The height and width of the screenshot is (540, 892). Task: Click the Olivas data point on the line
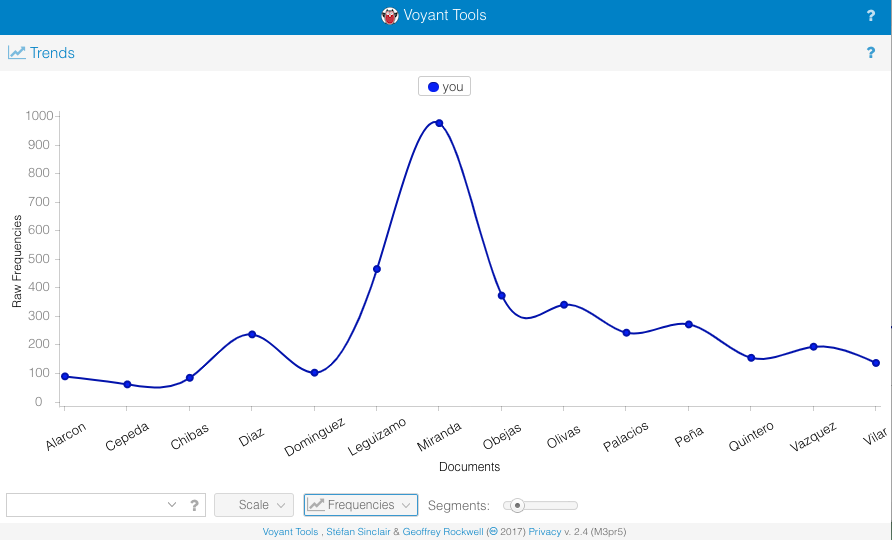pos(564,305)
